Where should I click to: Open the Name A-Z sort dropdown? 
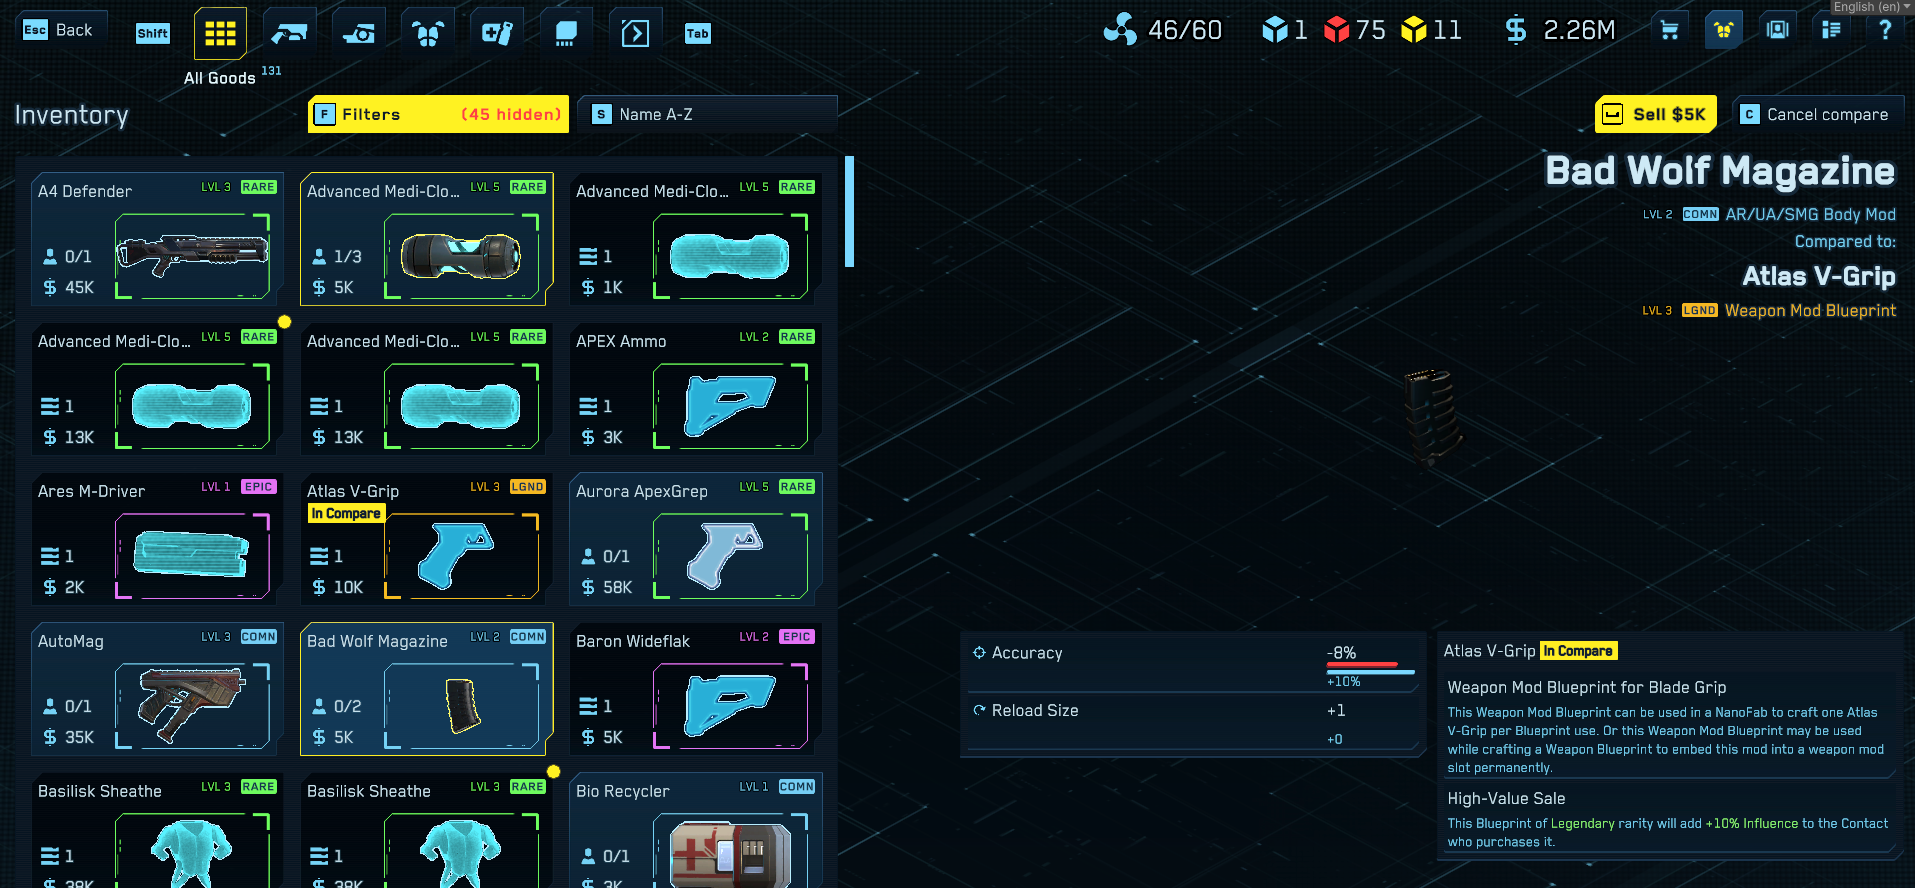pos(708,114)
